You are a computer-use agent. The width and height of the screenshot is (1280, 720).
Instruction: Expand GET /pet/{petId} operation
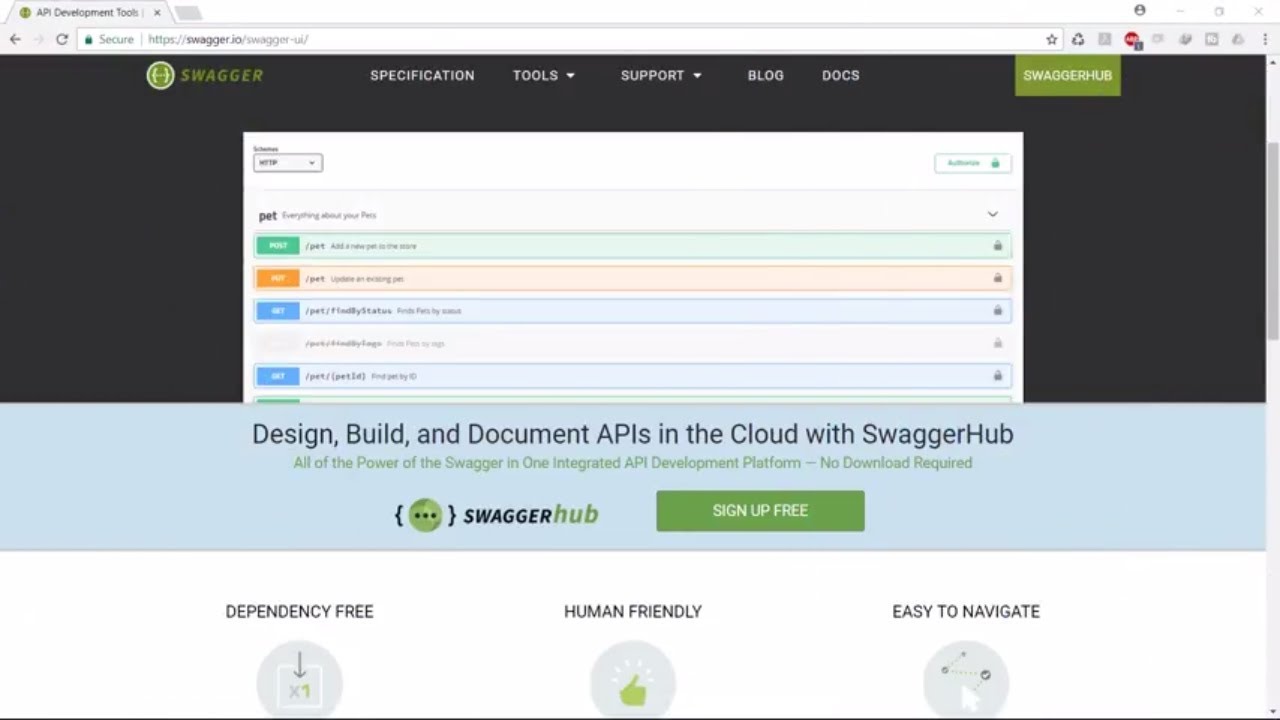pos(633,376)
